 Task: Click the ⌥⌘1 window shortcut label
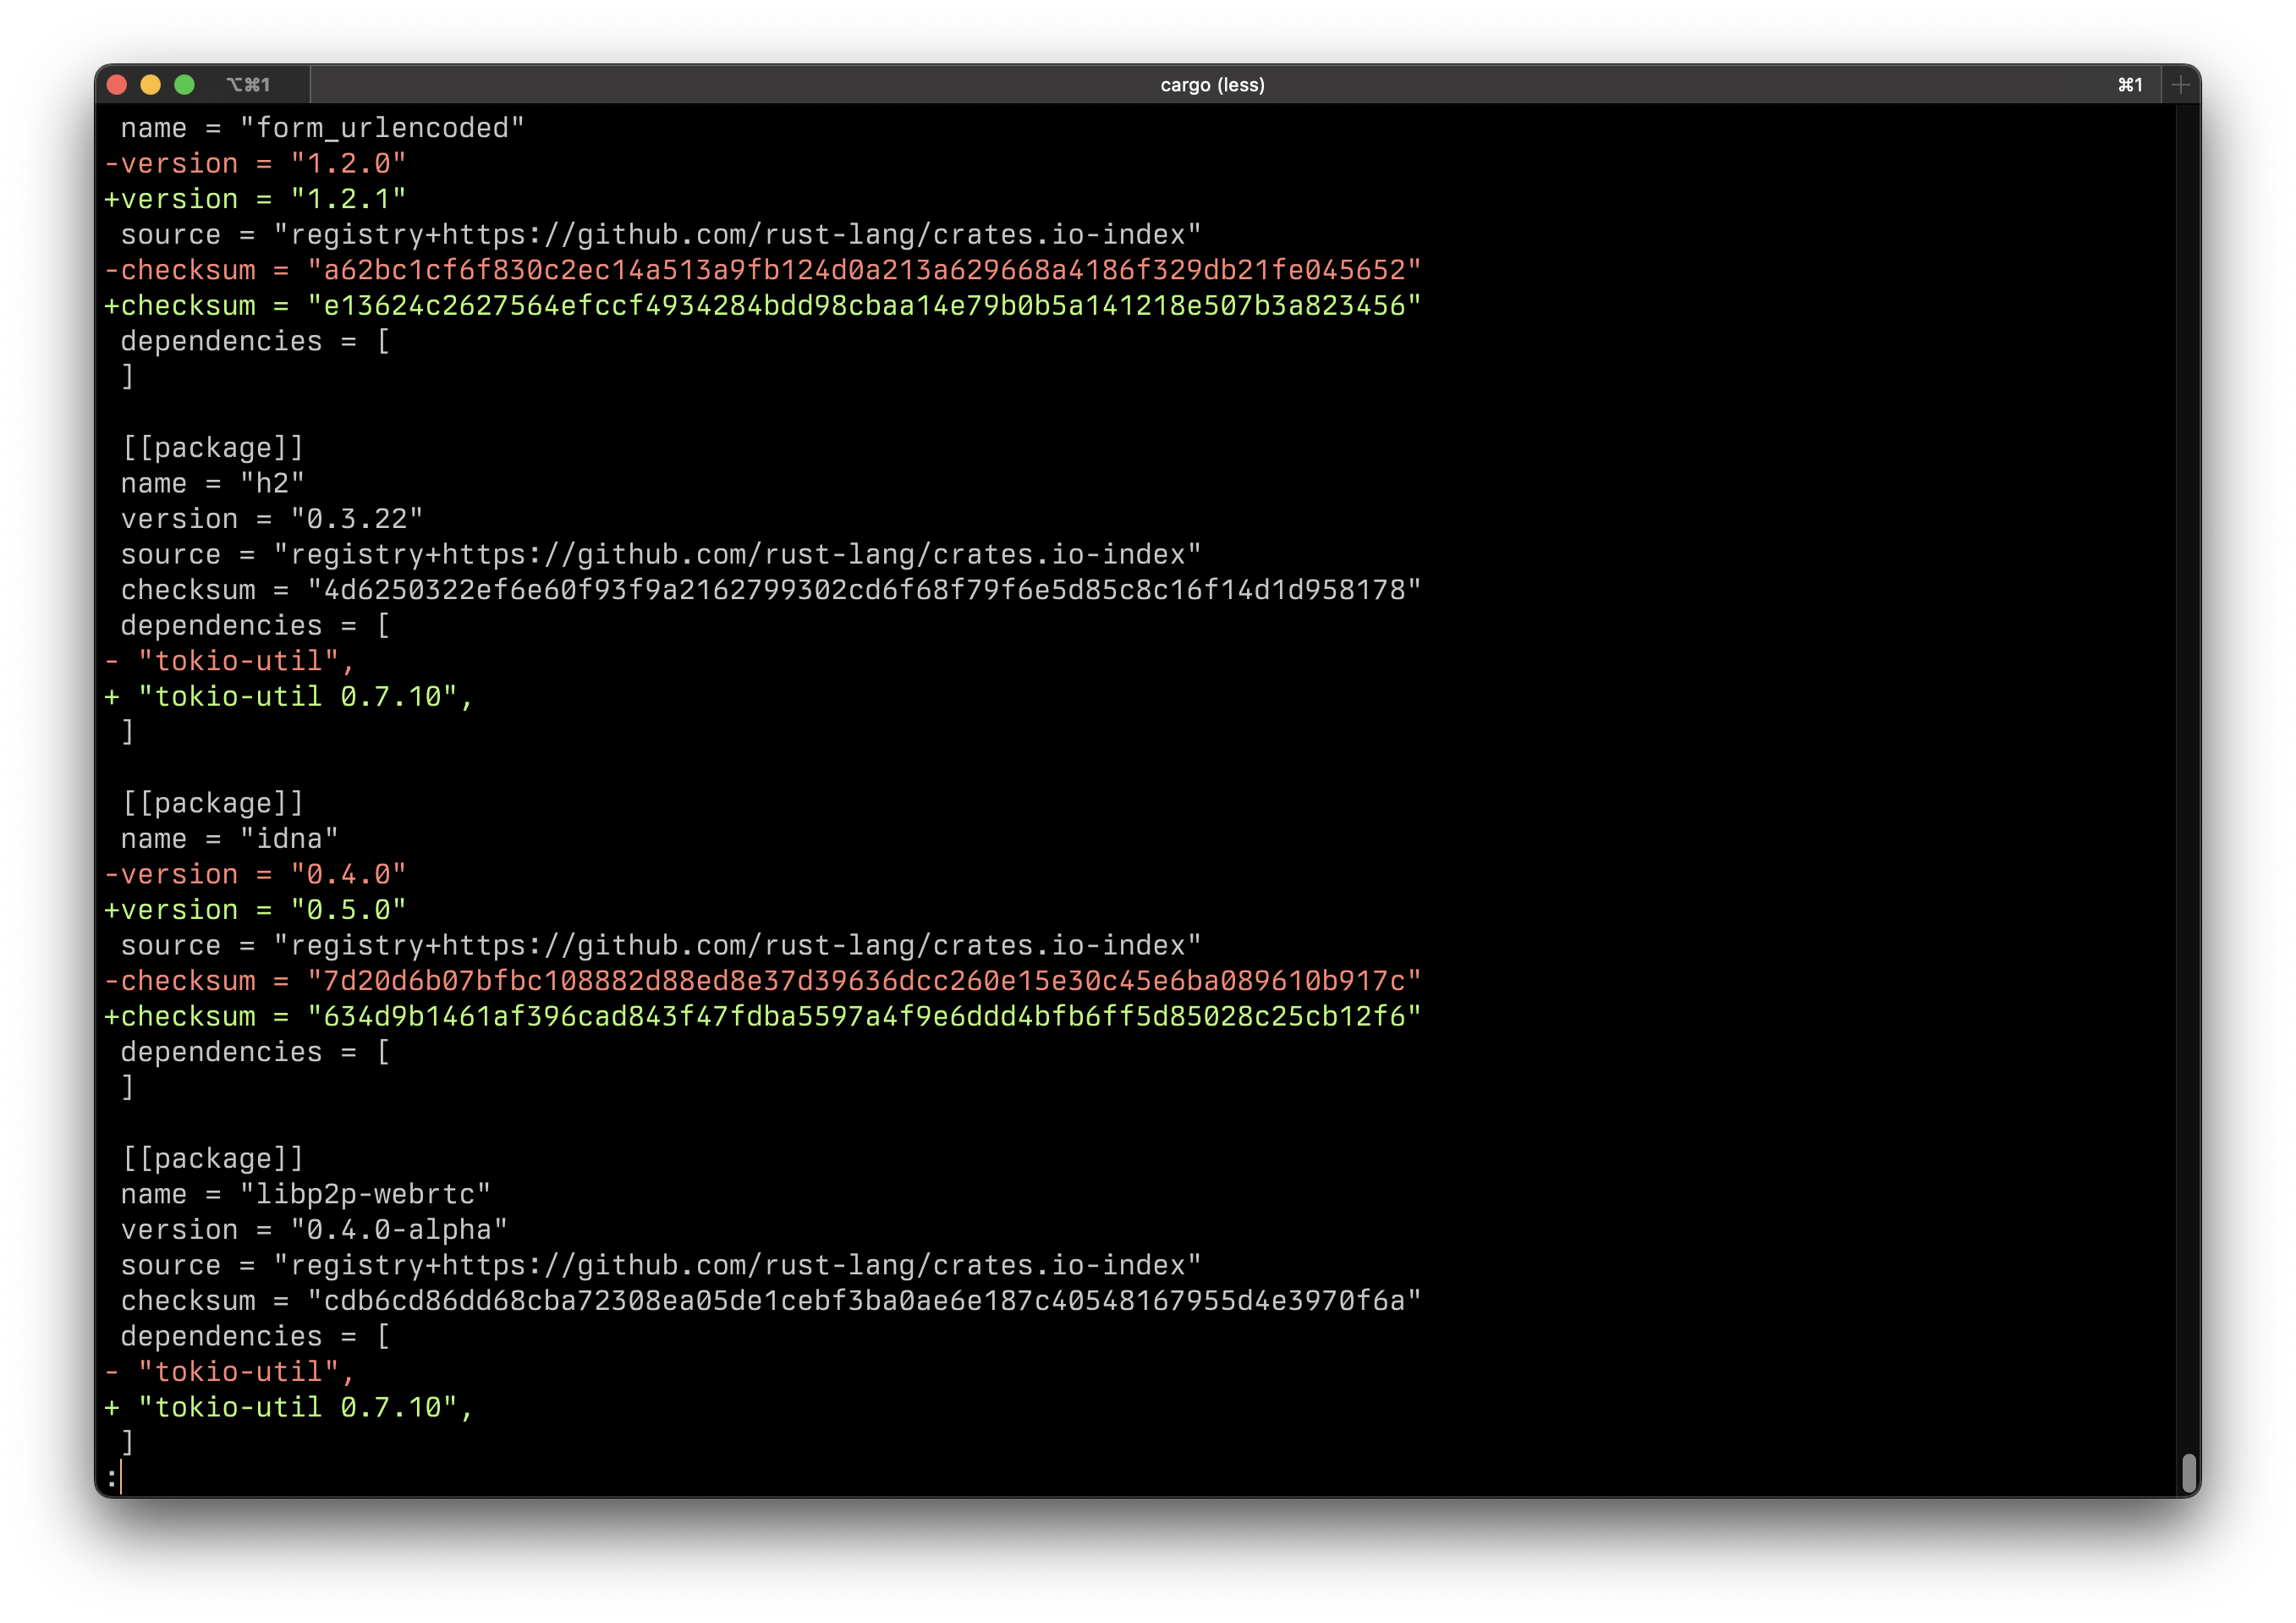pyautogui.click(x=248, y=85)
